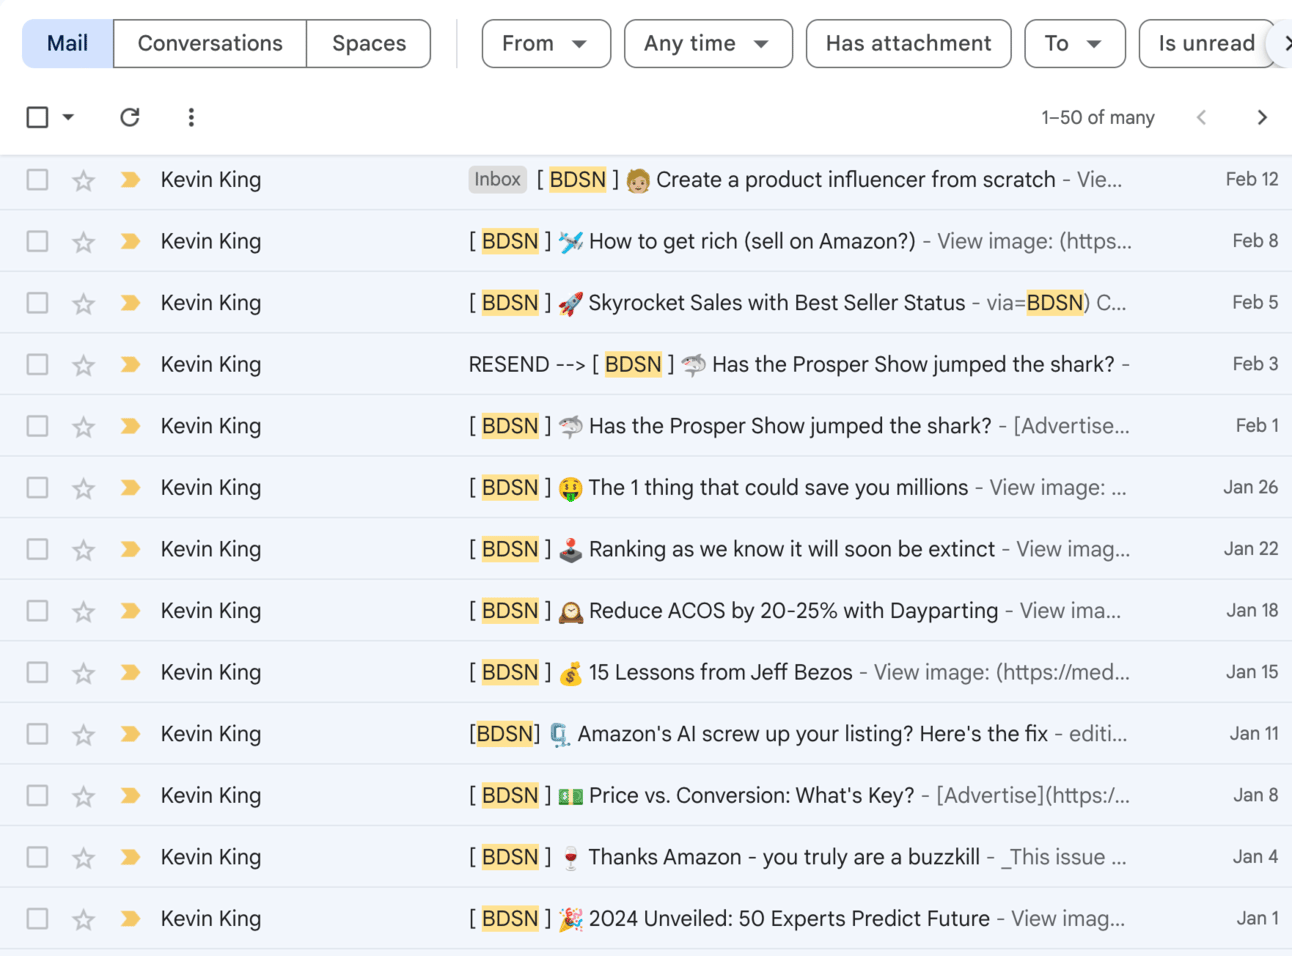1292x956 pixels.
Task: Switch to the Spaces tab
Action: (369, 44)
